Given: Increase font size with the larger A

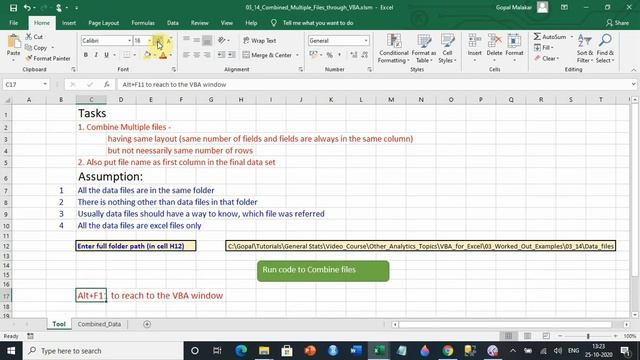Looking at the screenshot, I should coord(159,40).
